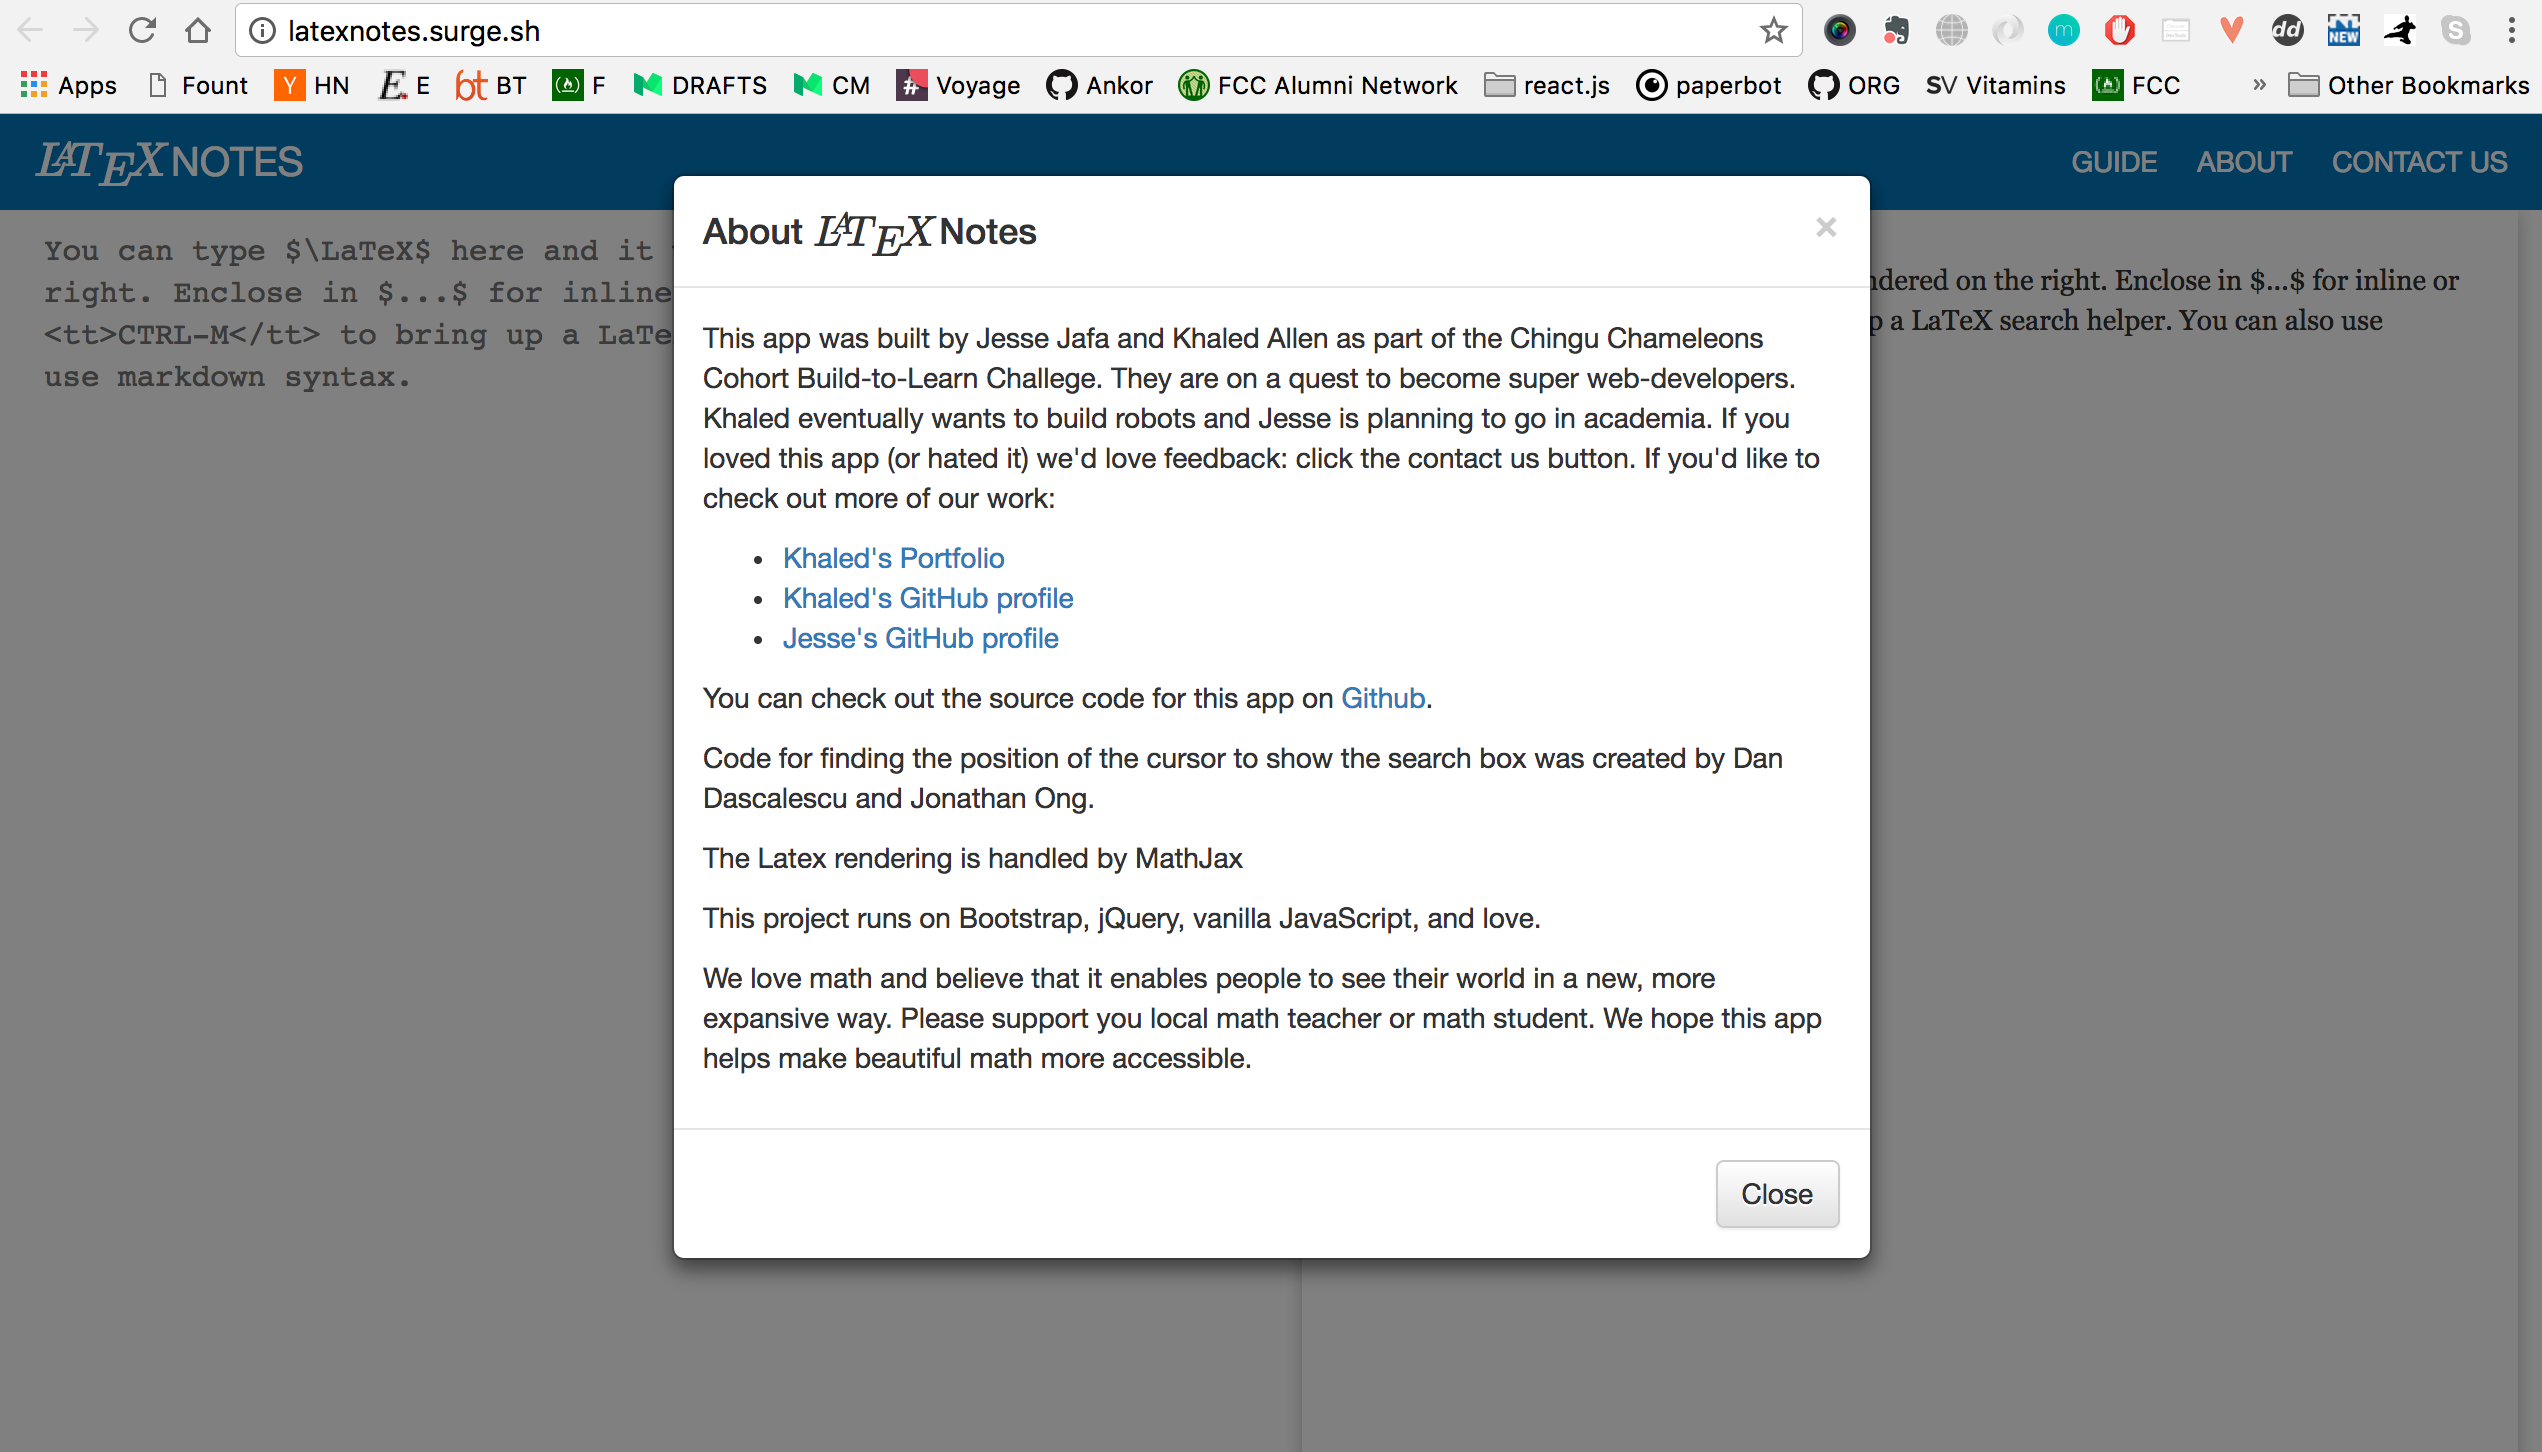
Task: Click the Close button at bottom
Action: [1776, 1194]
